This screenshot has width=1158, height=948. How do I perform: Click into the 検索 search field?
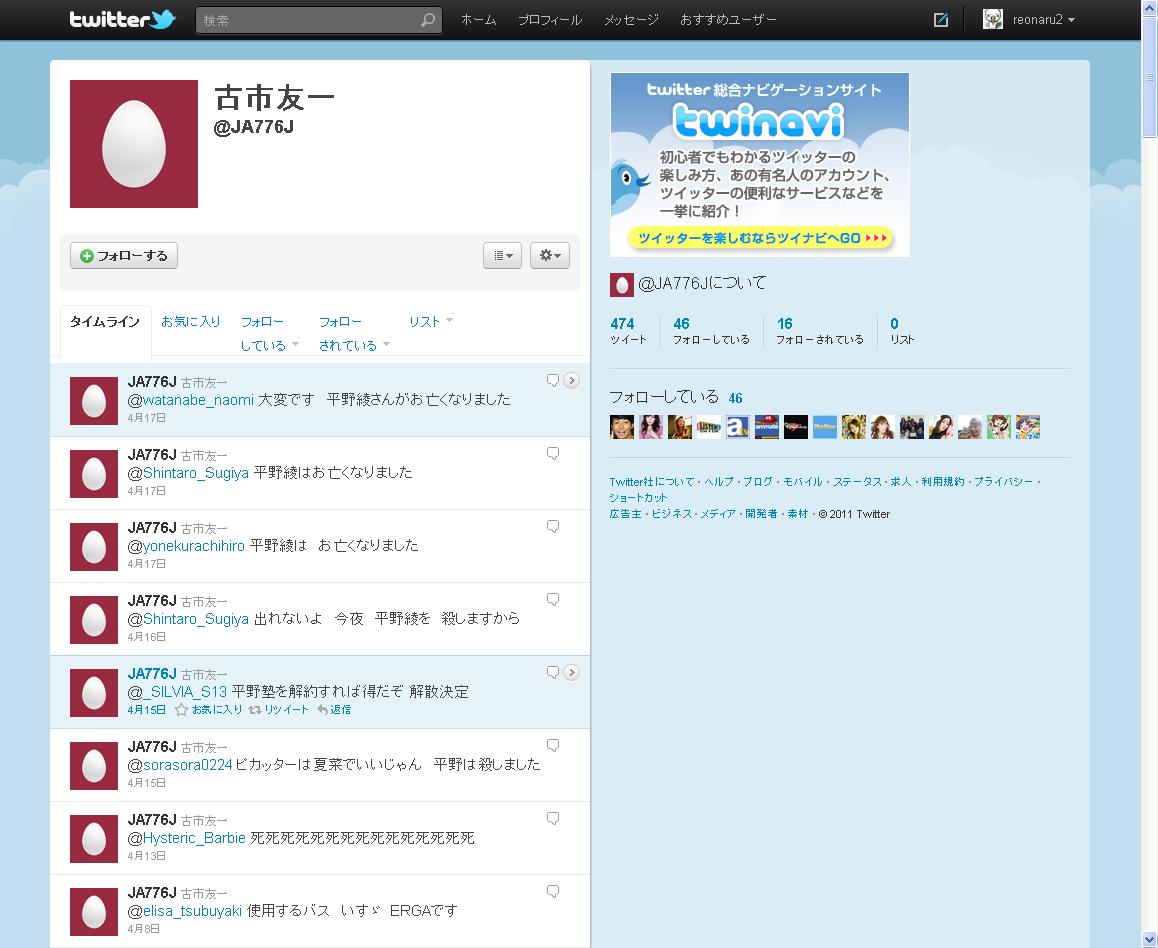310,20
